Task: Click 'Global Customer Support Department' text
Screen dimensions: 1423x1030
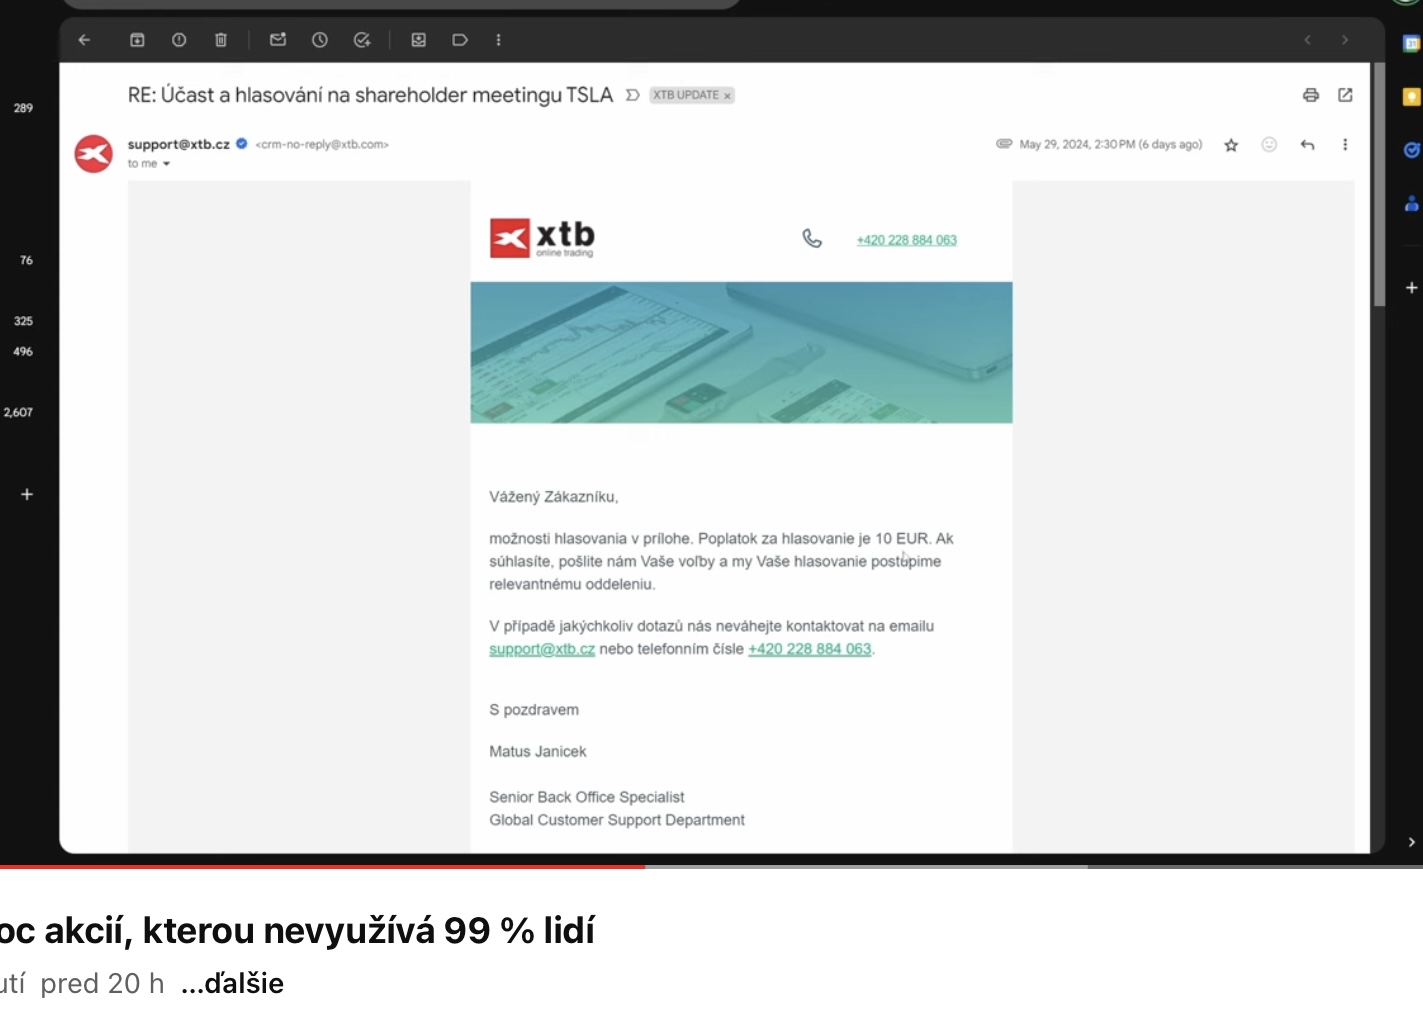Action: 617,820
